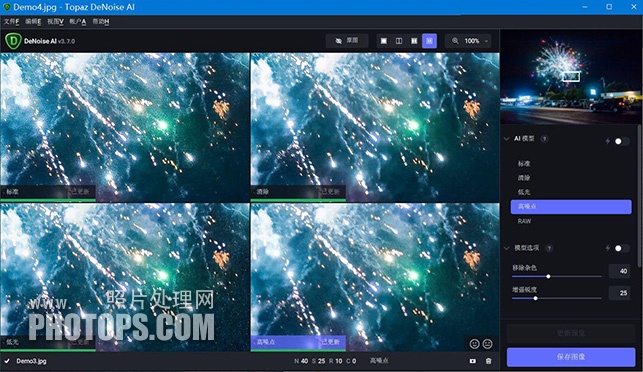The height and width of the screenshot is (372, 643).
Task: Collapse the 模型选项 section
Action: [507, 248]
